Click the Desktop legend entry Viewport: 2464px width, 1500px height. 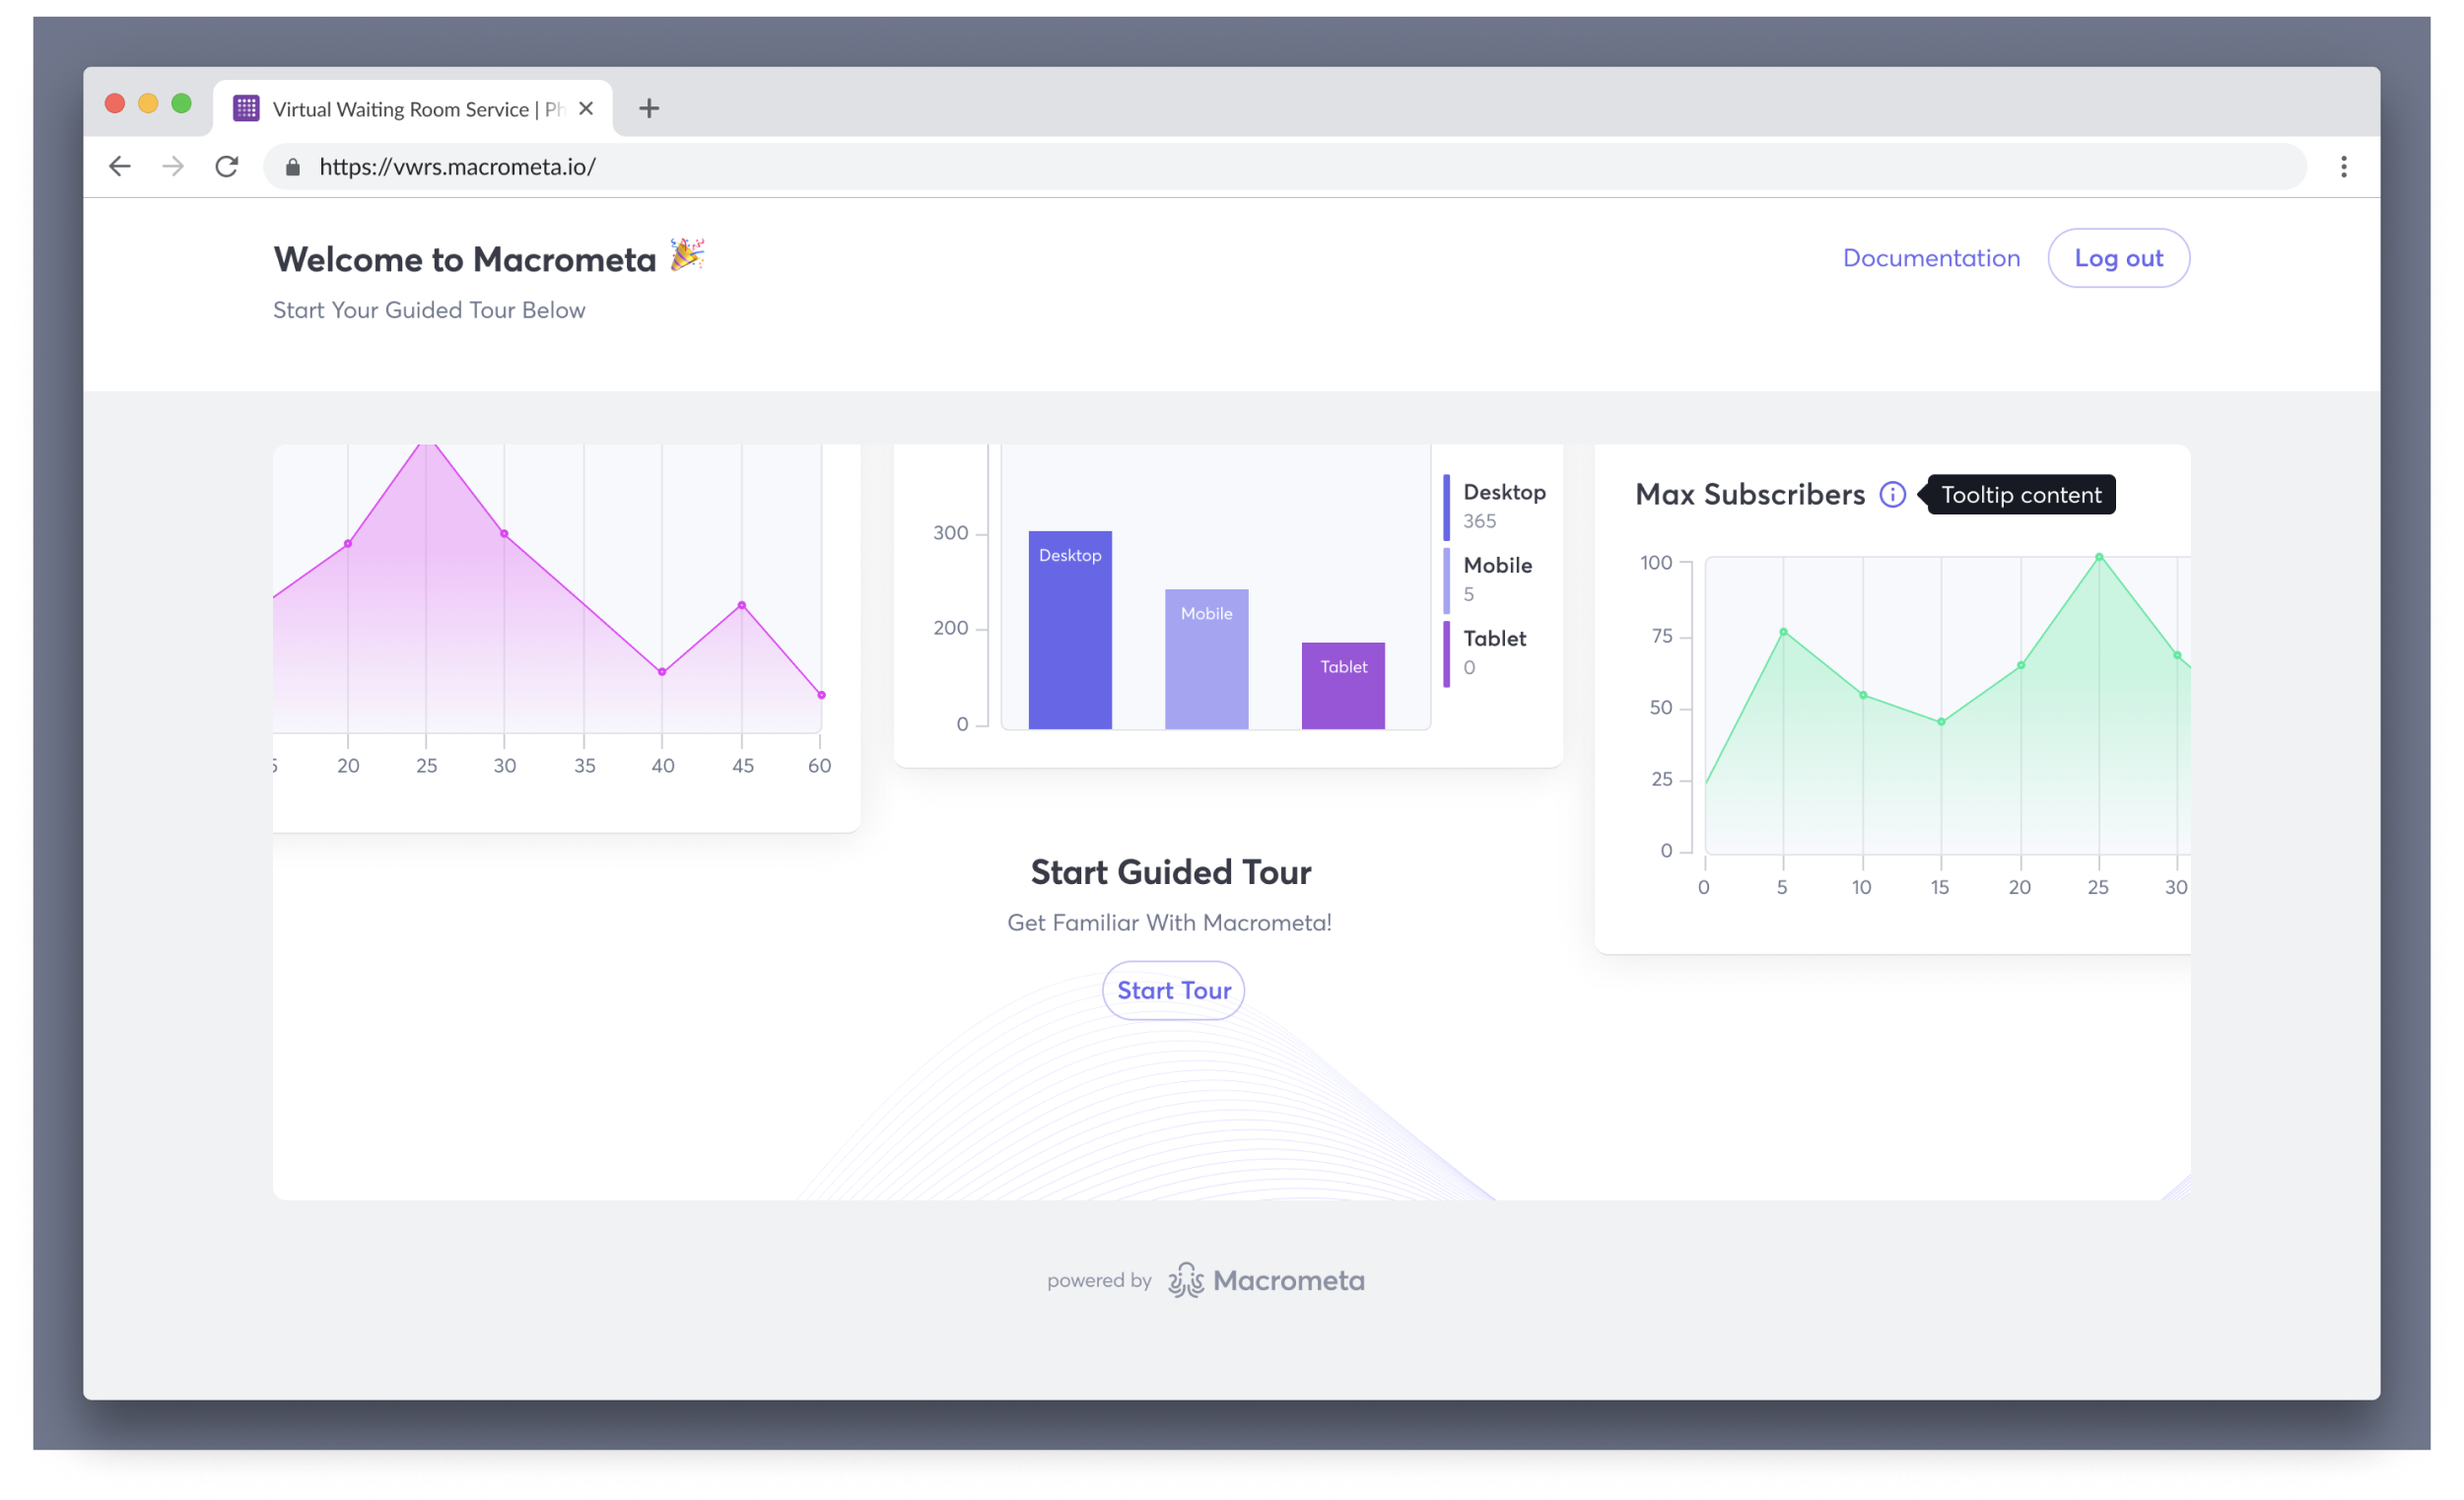[1495, 506]
